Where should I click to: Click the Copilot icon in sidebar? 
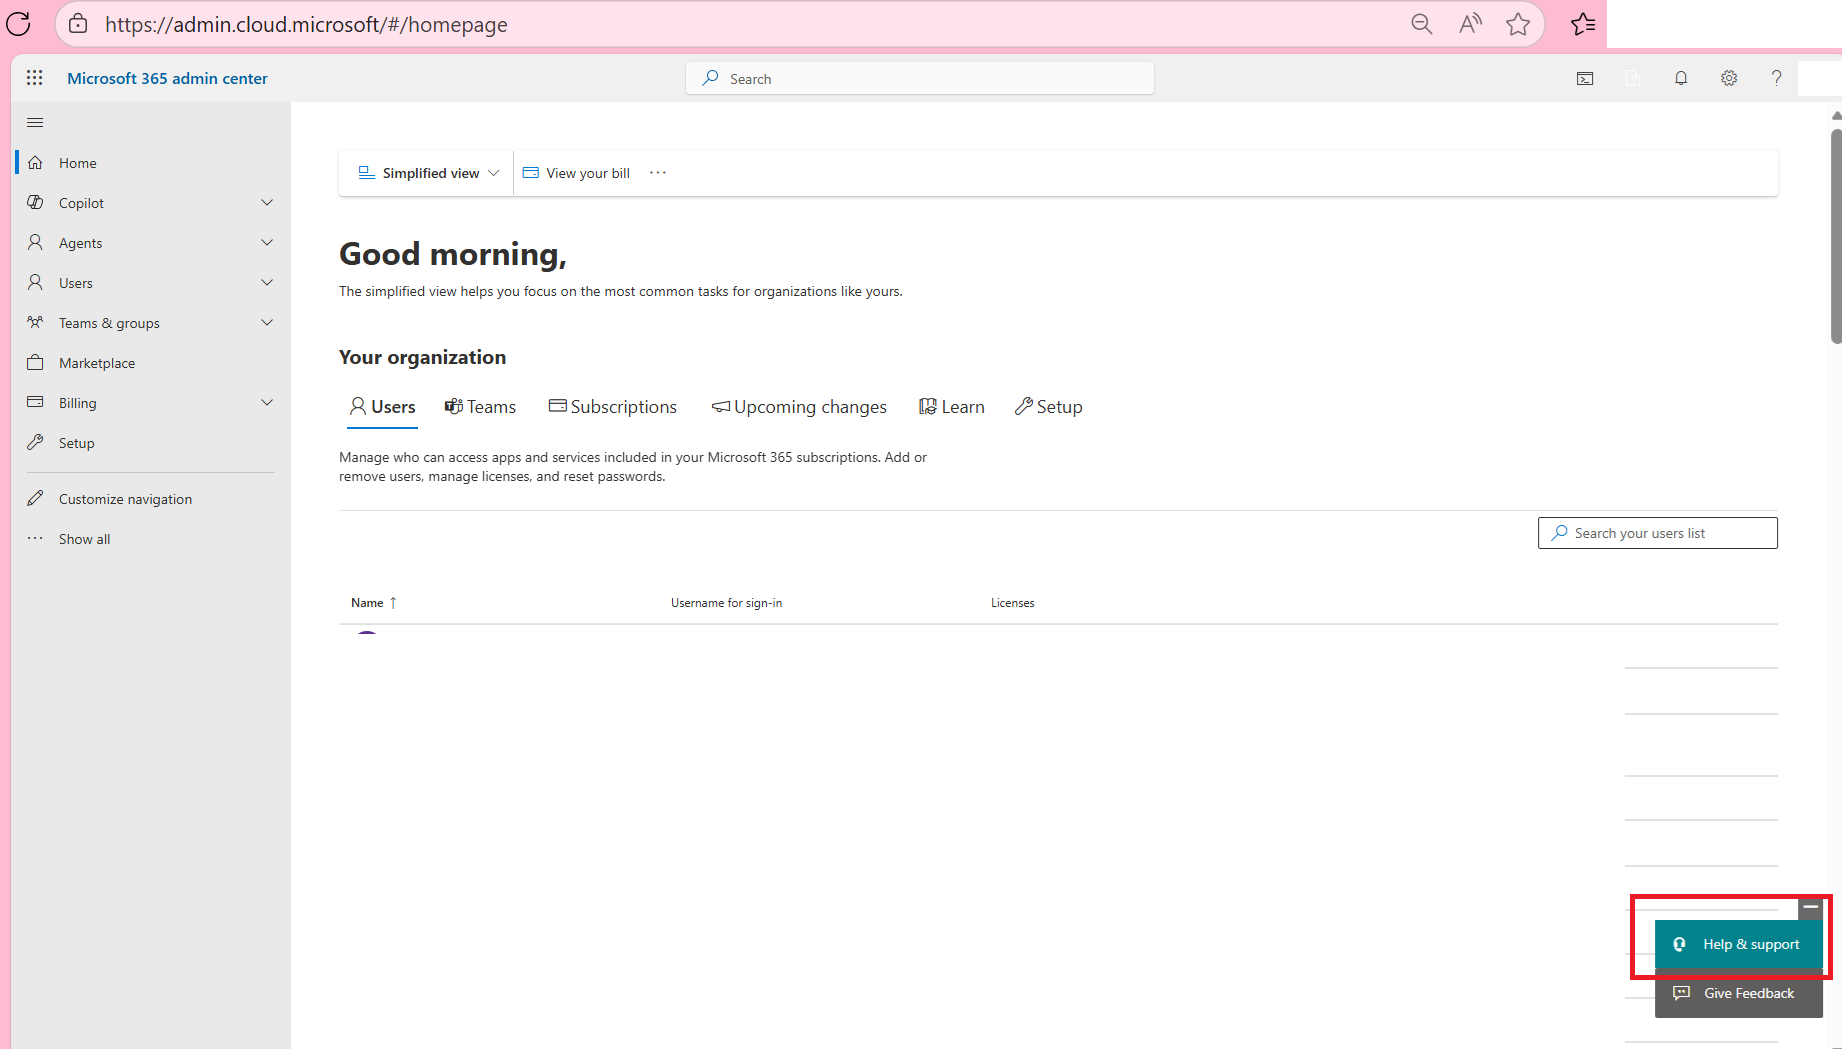click(35, 202)
